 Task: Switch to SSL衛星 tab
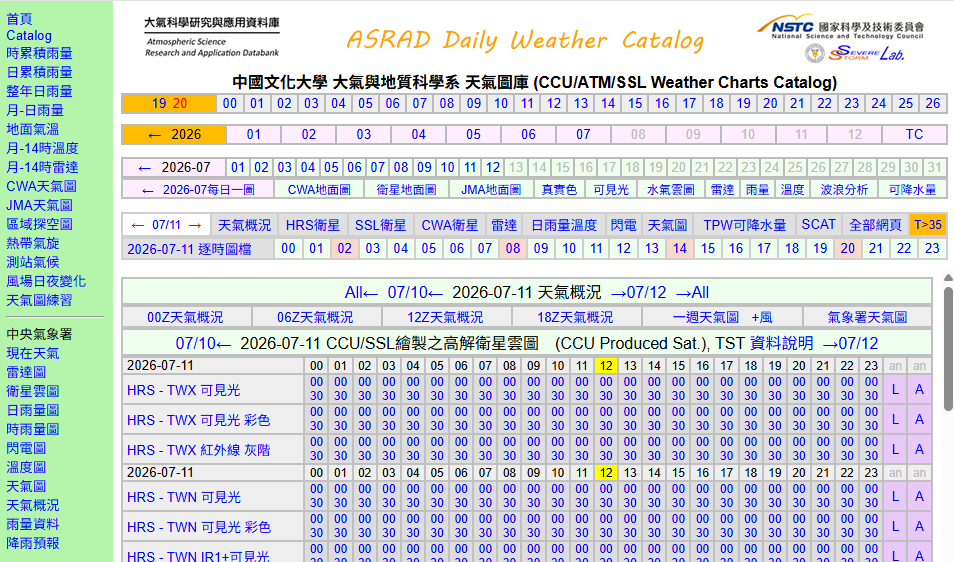[x=380, y=225]
